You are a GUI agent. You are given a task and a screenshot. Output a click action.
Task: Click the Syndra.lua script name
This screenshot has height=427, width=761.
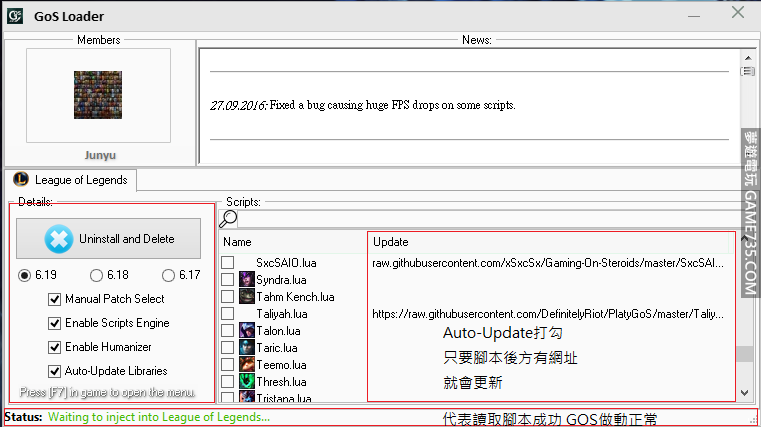tap(281, 280)
